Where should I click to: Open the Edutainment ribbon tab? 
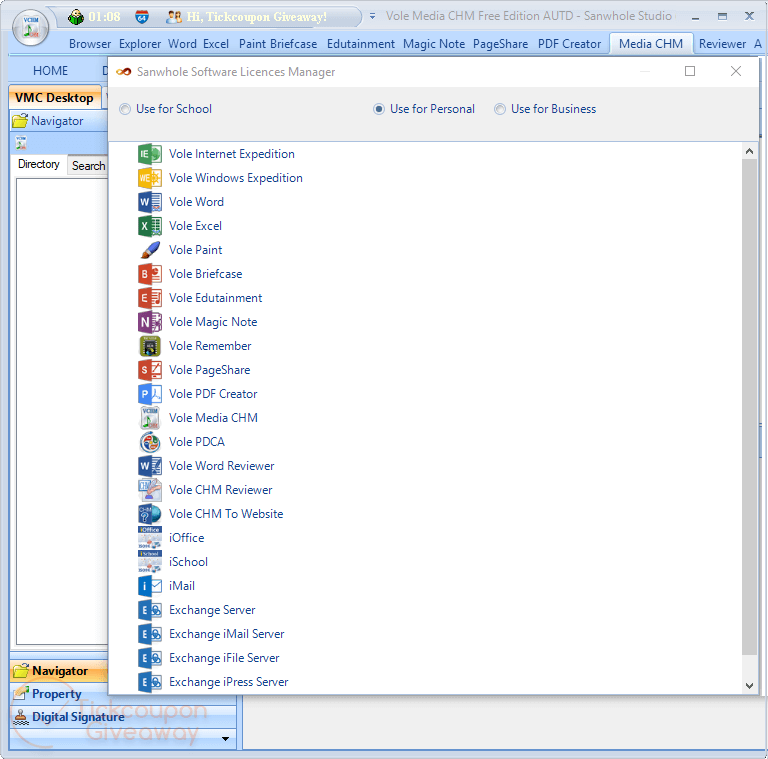360,44
